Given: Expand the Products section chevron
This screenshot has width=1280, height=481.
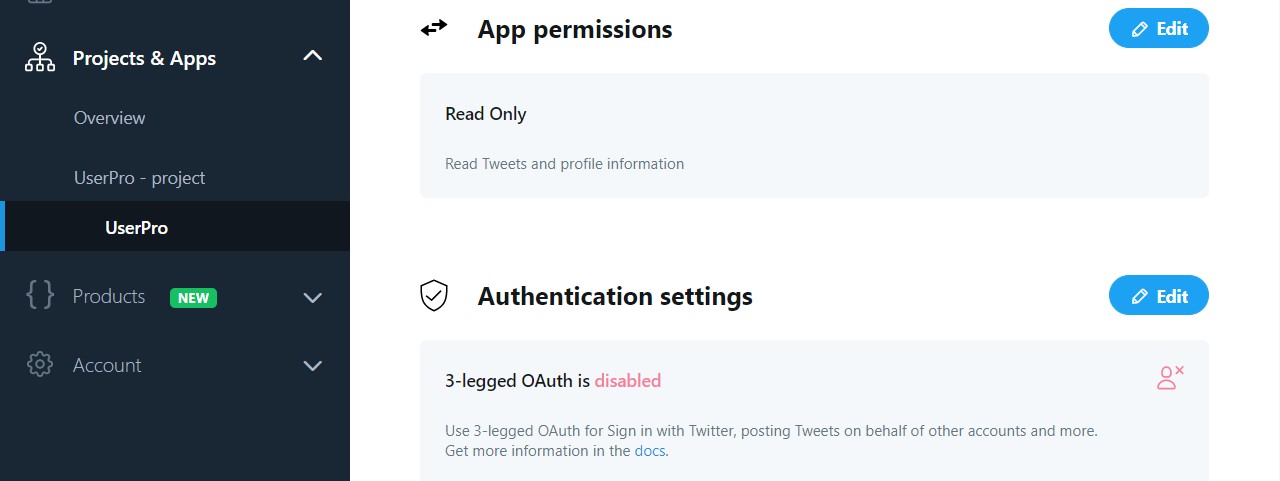Looking at the screenshot, I should [313, 297].
